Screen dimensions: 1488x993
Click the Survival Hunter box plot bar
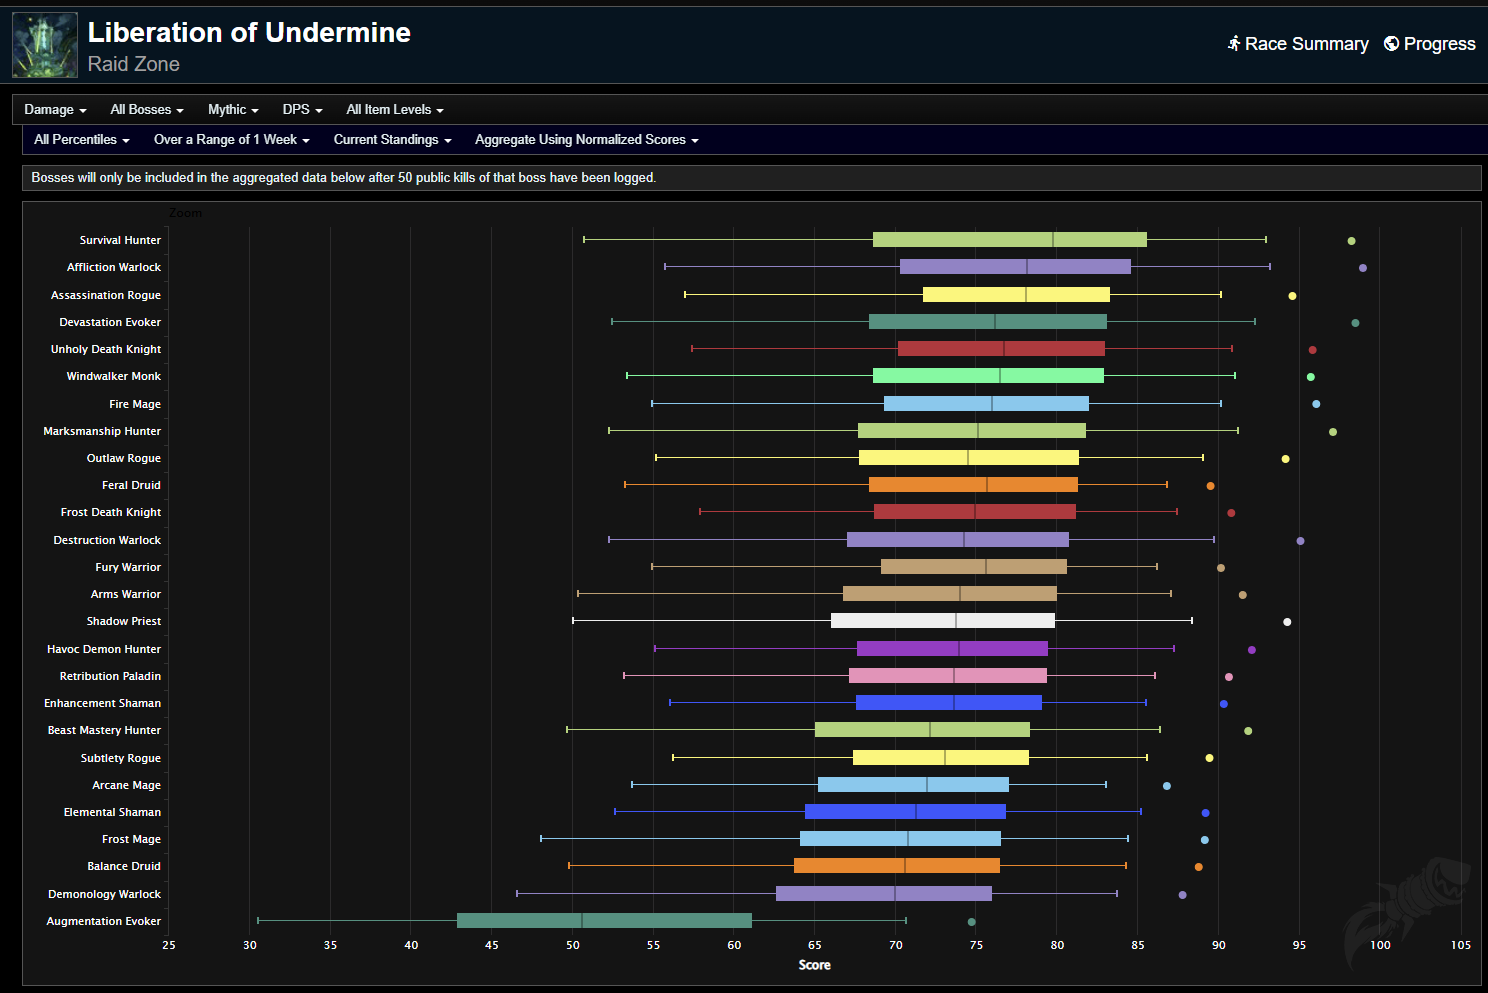click(1009, 240)
